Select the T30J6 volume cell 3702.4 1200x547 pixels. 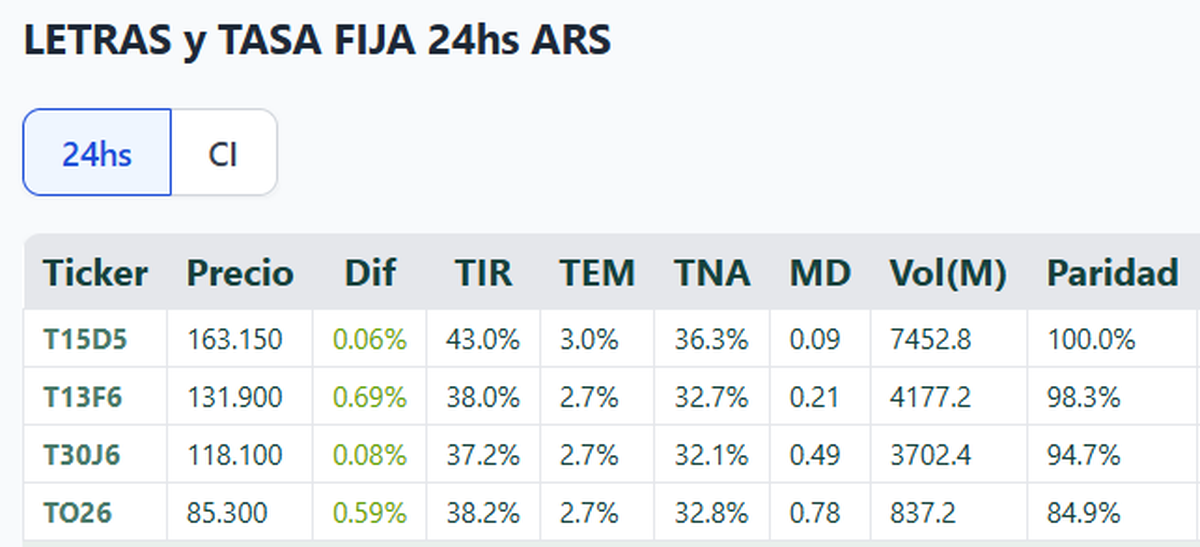pyautogui.click(x=930, y=456)
